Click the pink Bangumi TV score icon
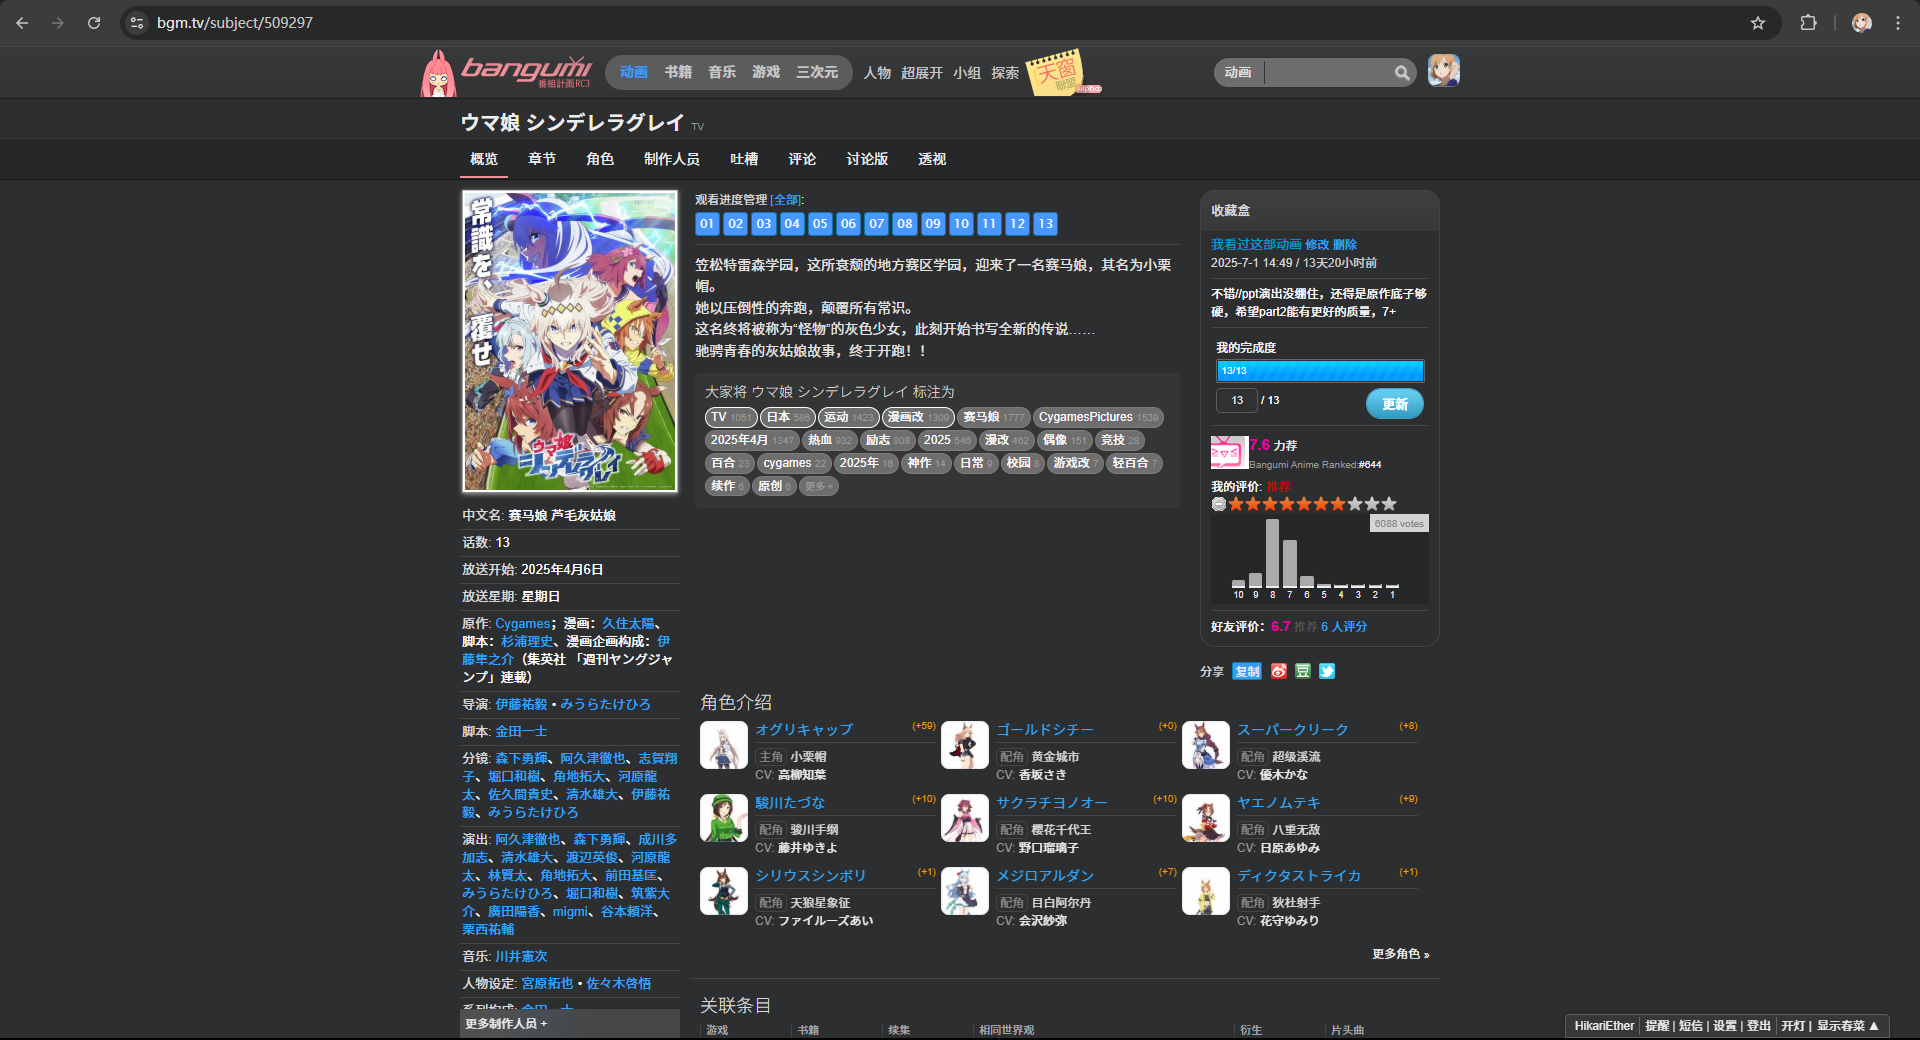This screenshot has width=1920, height=1040. 1229,453
